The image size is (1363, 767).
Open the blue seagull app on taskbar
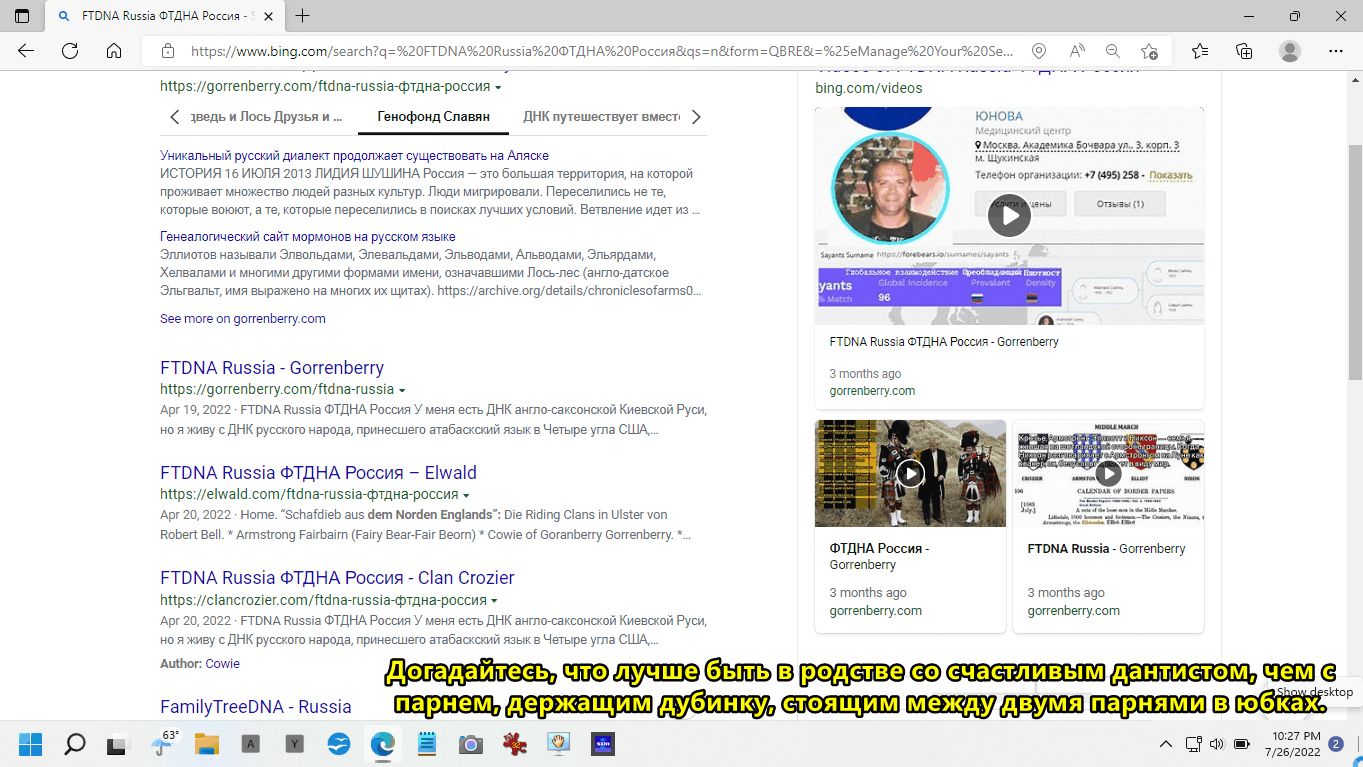coord(338,744)
